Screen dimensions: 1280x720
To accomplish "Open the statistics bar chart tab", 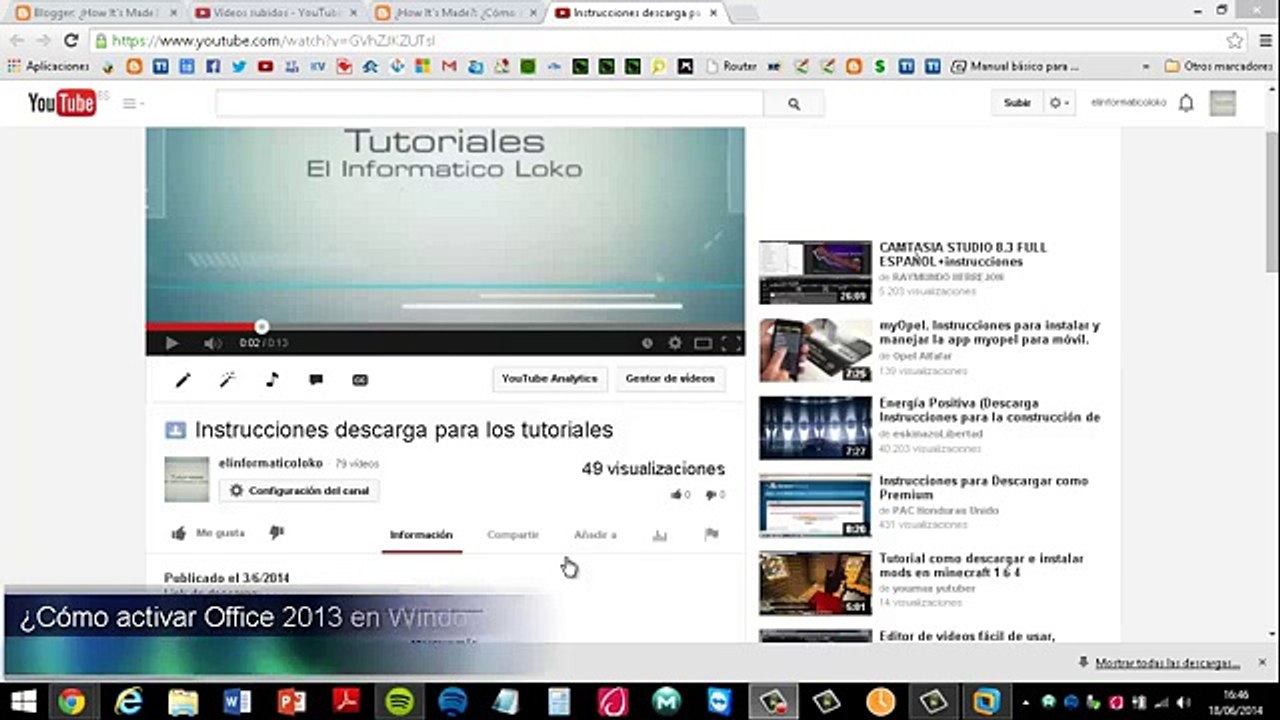I will click(660, 535).
